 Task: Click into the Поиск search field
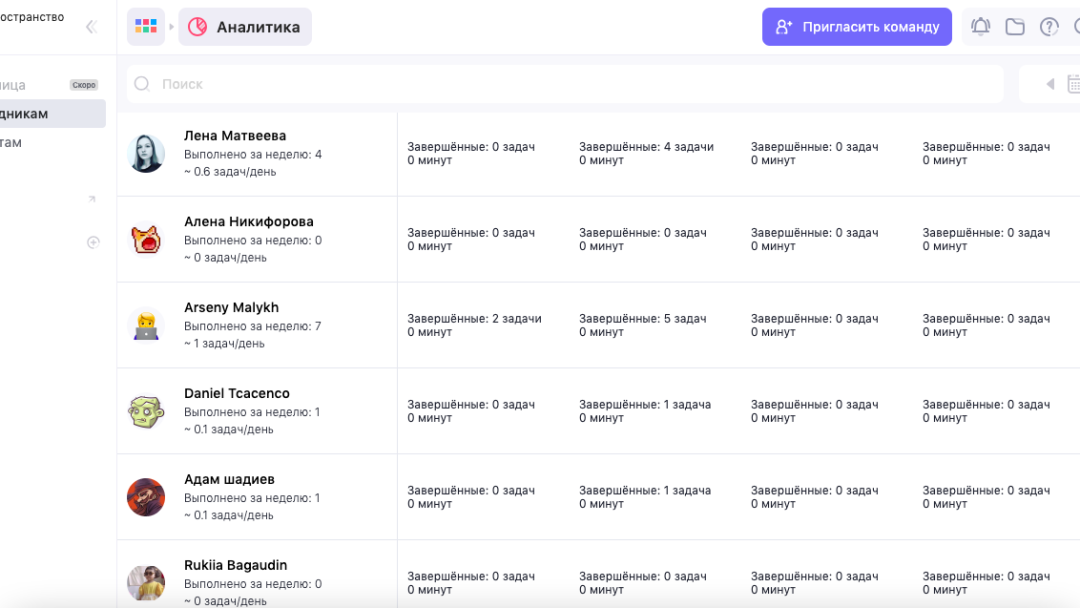point(570,84)
